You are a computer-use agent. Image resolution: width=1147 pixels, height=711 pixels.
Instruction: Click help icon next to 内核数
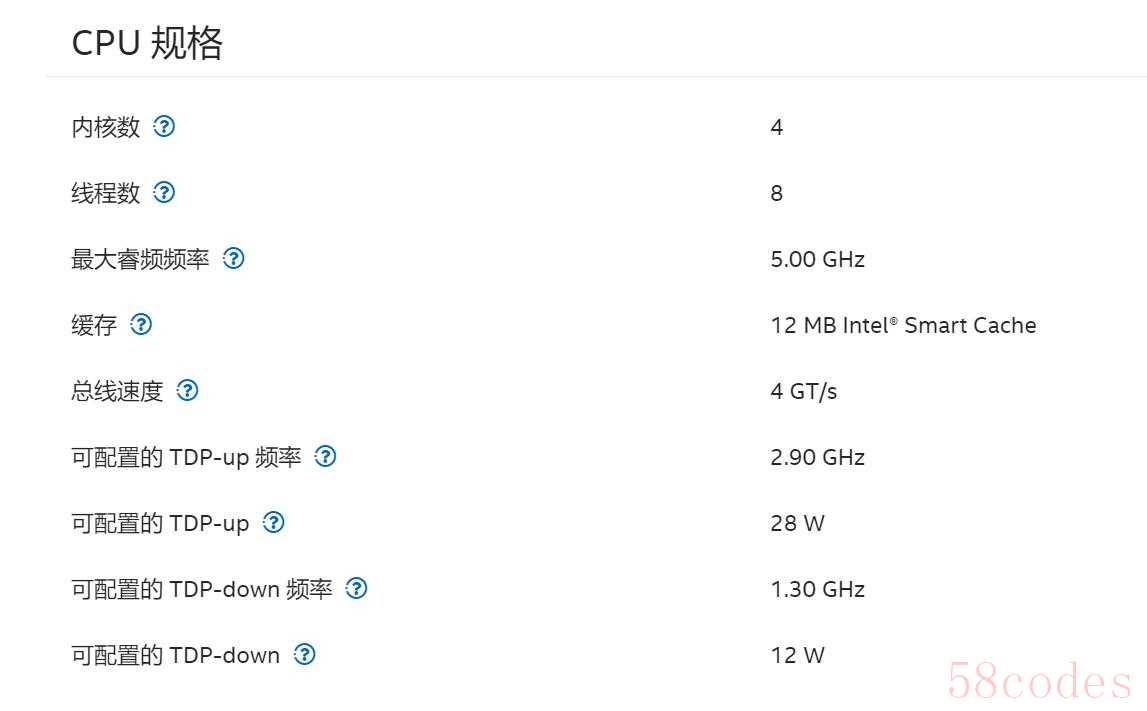[x=164, y=127]
